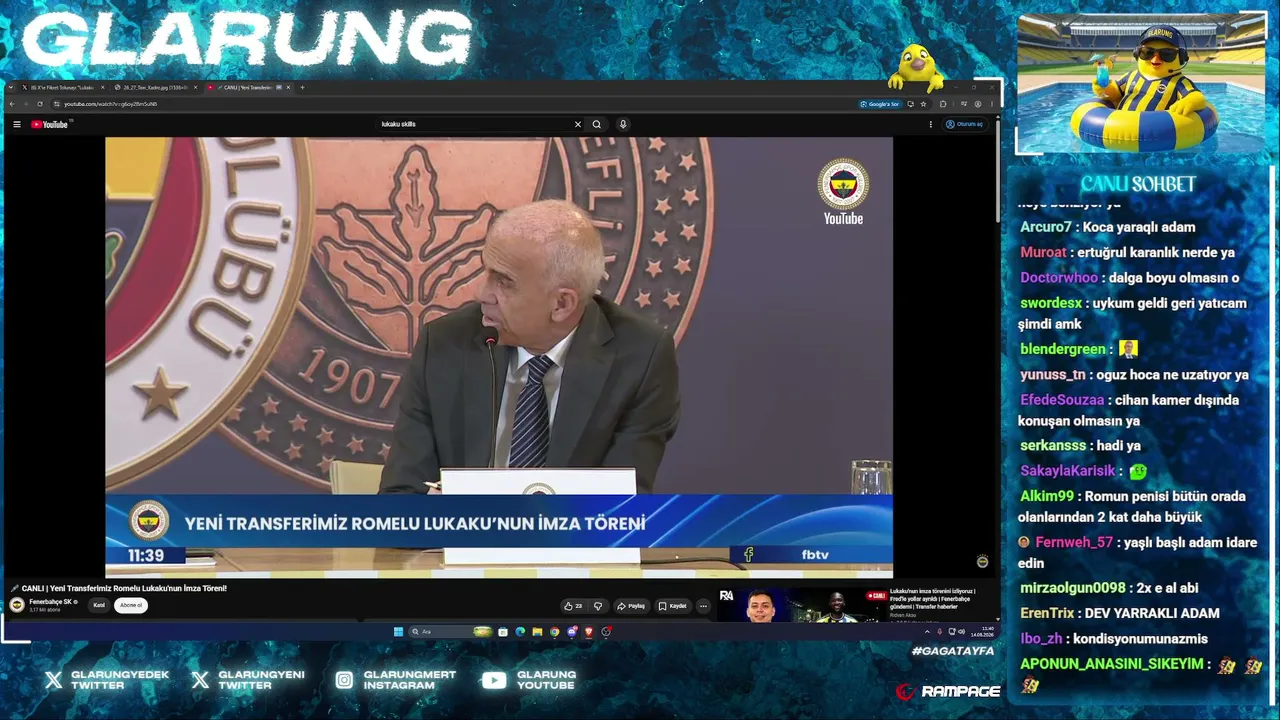The image size is (1280, 720).
Task: Click the 'Oturum aç' sign-in button
Action: [x=965, y=124]
